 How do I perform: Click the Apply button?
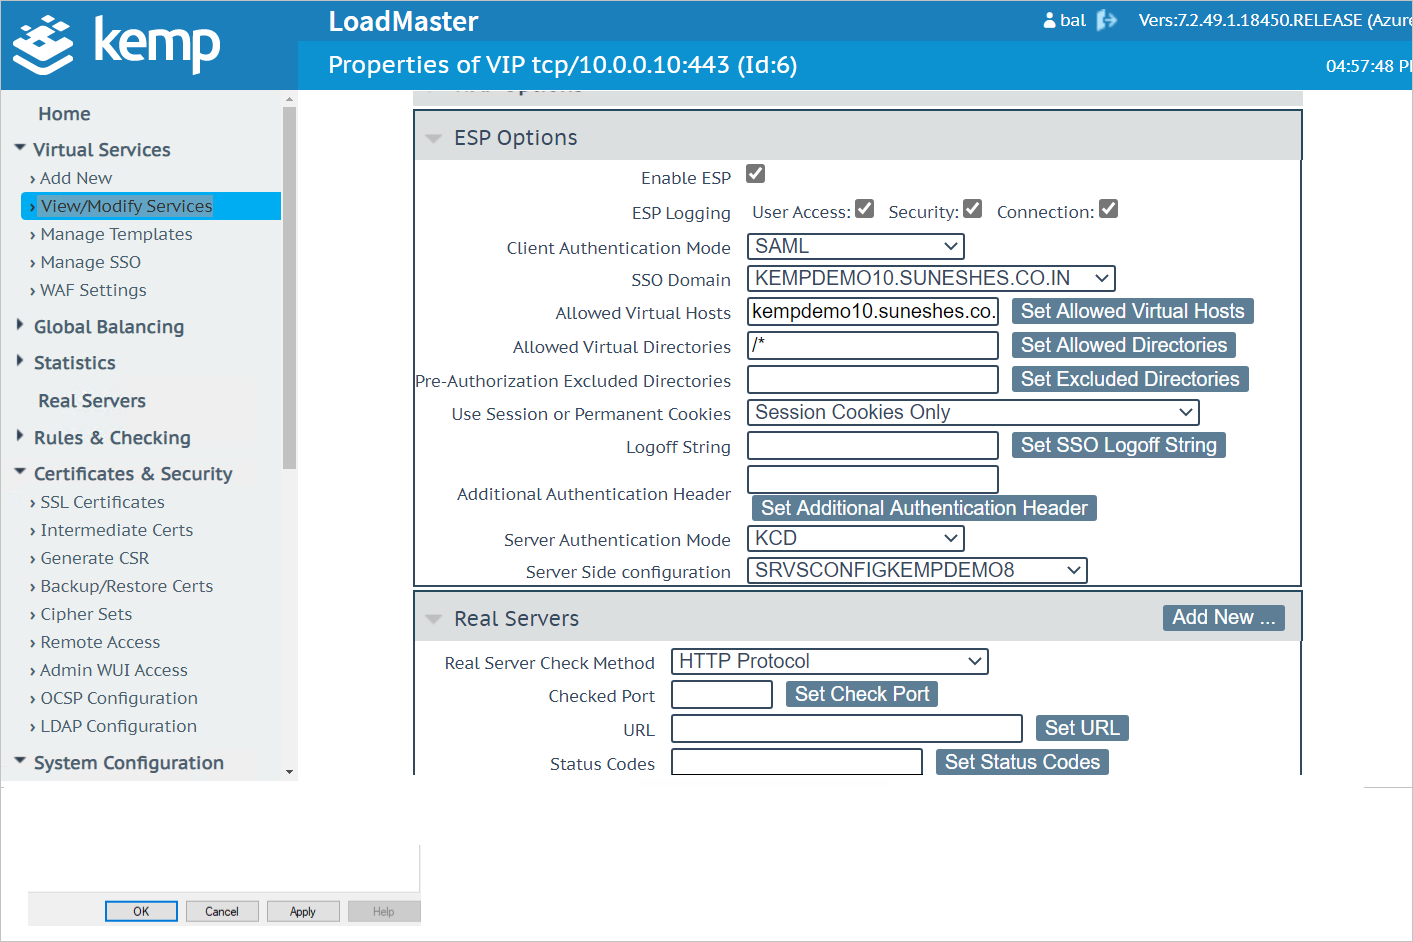303,911
